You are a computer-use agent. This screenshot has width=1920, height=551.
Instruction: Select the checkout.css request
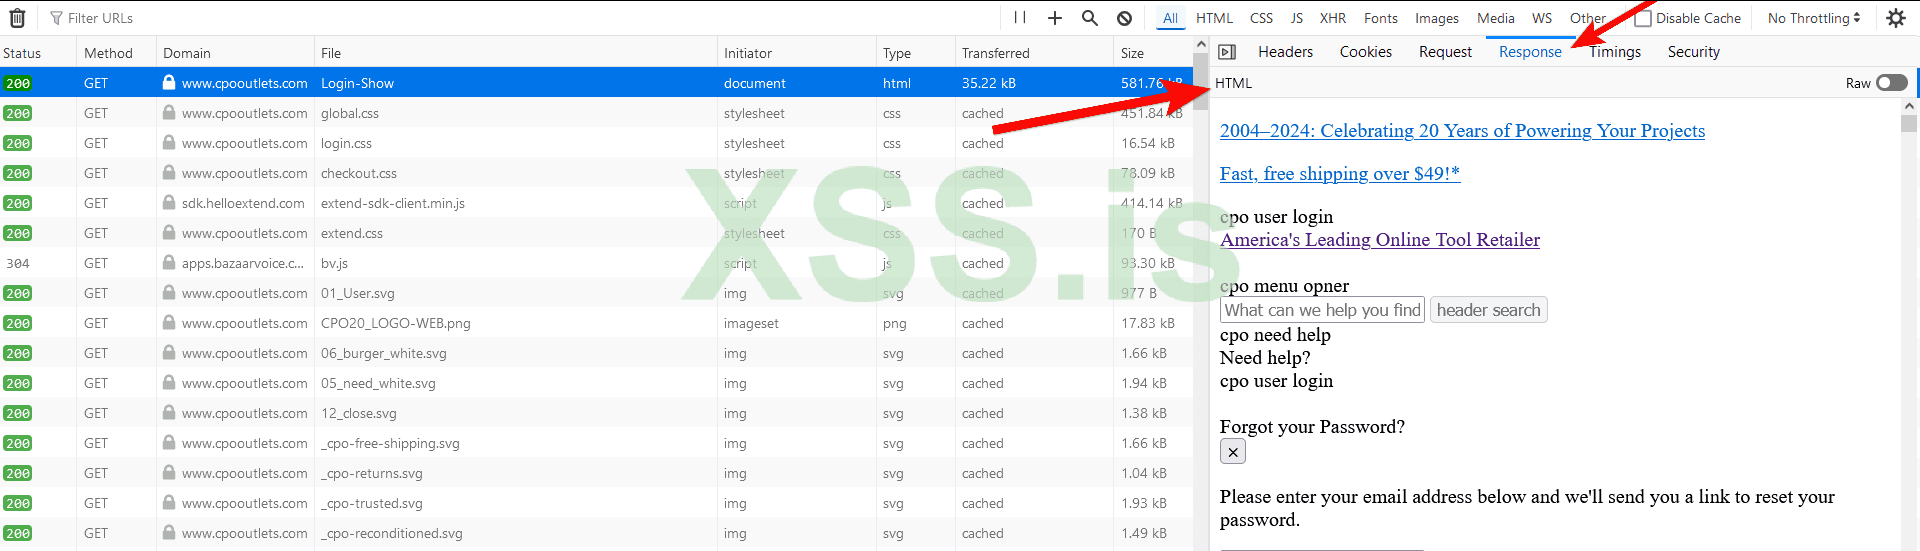click(597, 173)
